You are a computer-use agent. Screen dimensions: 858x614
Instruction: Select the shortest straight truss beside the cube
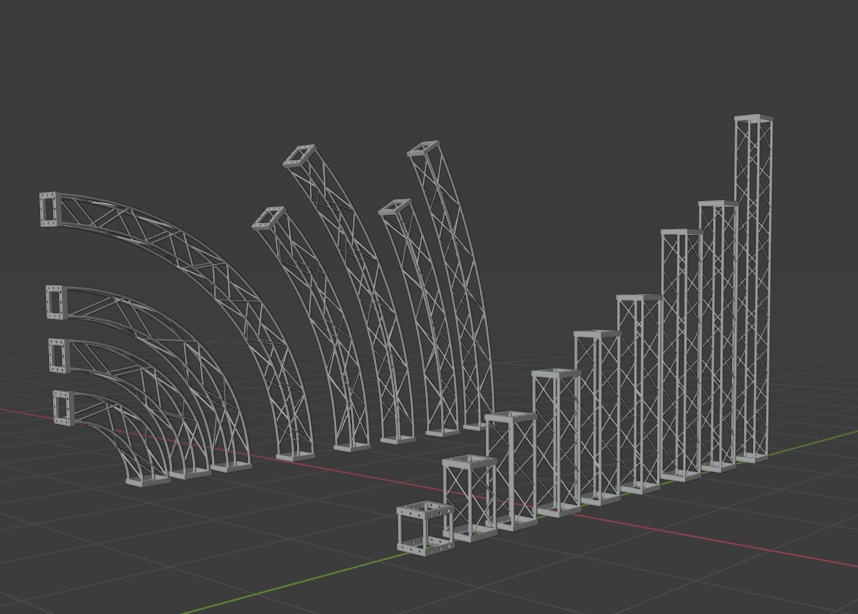click(x=470, y=498)
